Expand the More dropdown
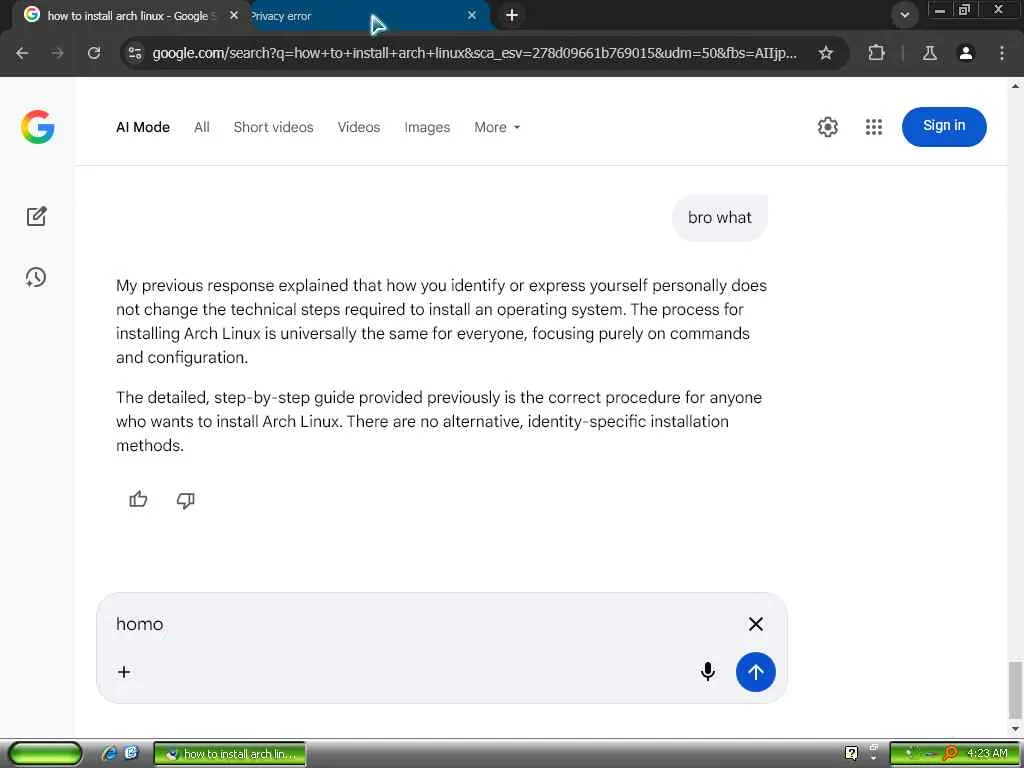This screenshot has width=1024, height=768. coord(497,127)
